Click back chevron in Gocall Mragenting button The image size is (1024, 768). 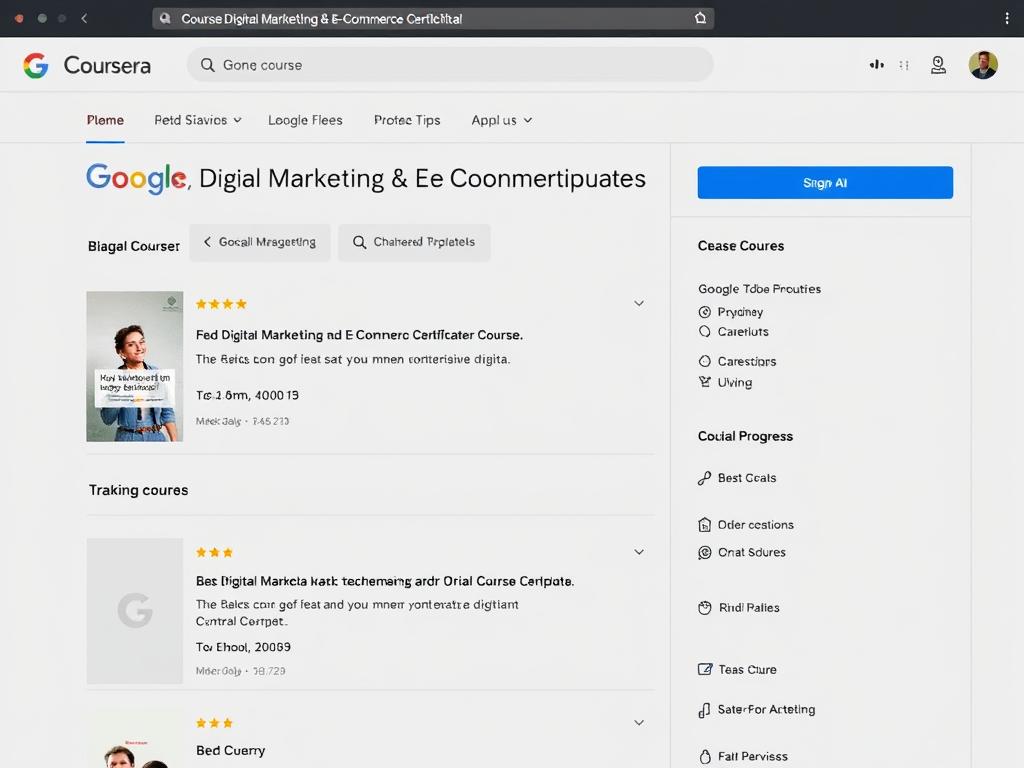[x=207, y=242]
